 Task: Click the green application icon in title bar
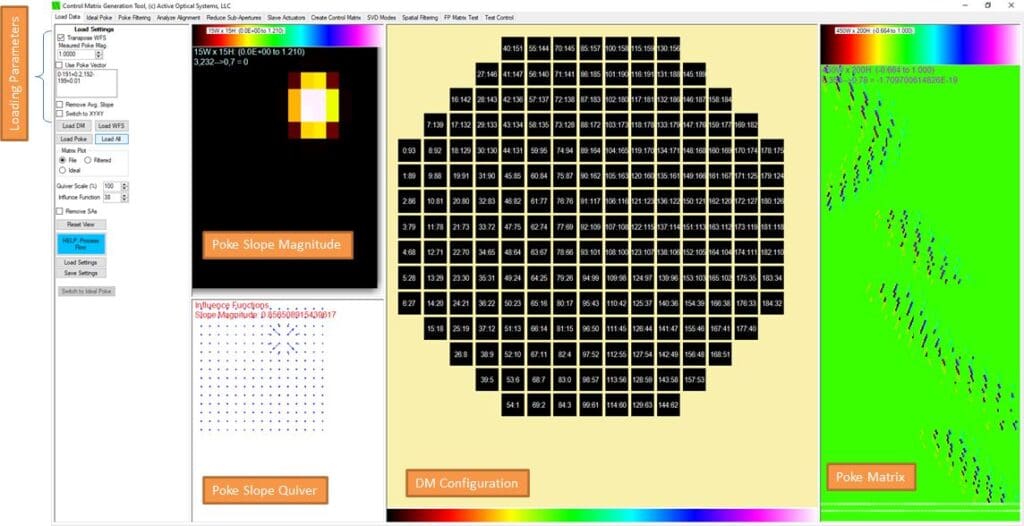57,5
